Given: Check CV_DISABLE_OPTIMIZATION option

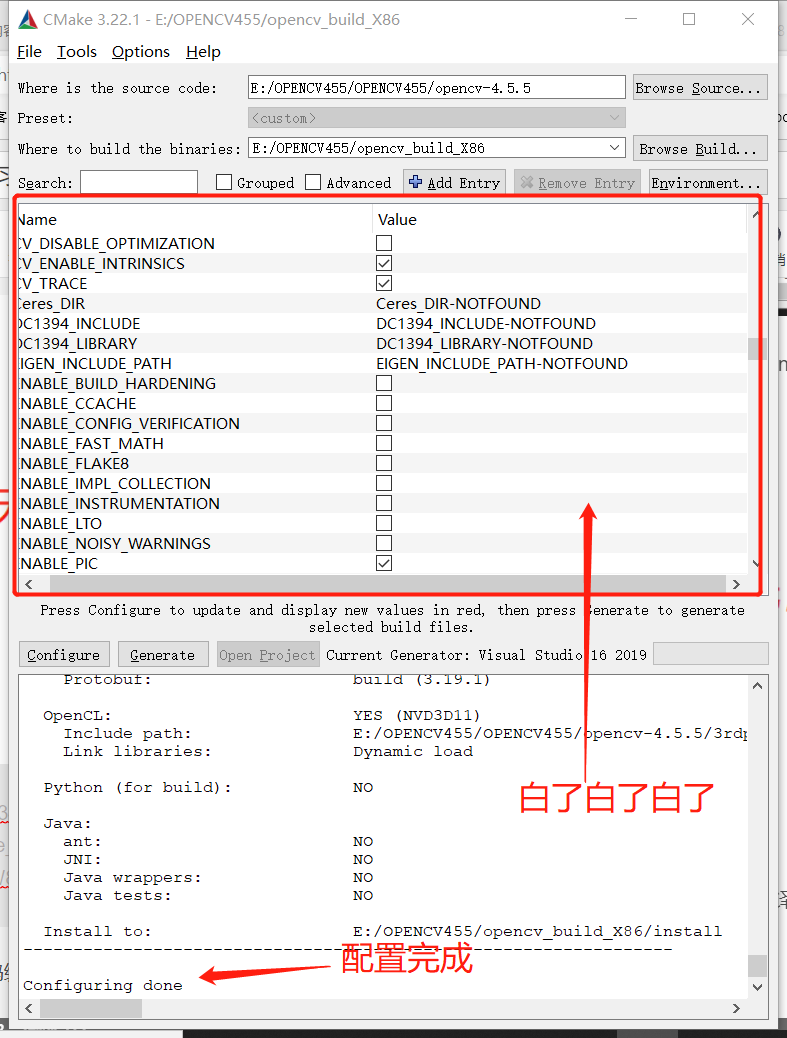Looking at the screenshot, I should 384,243.
